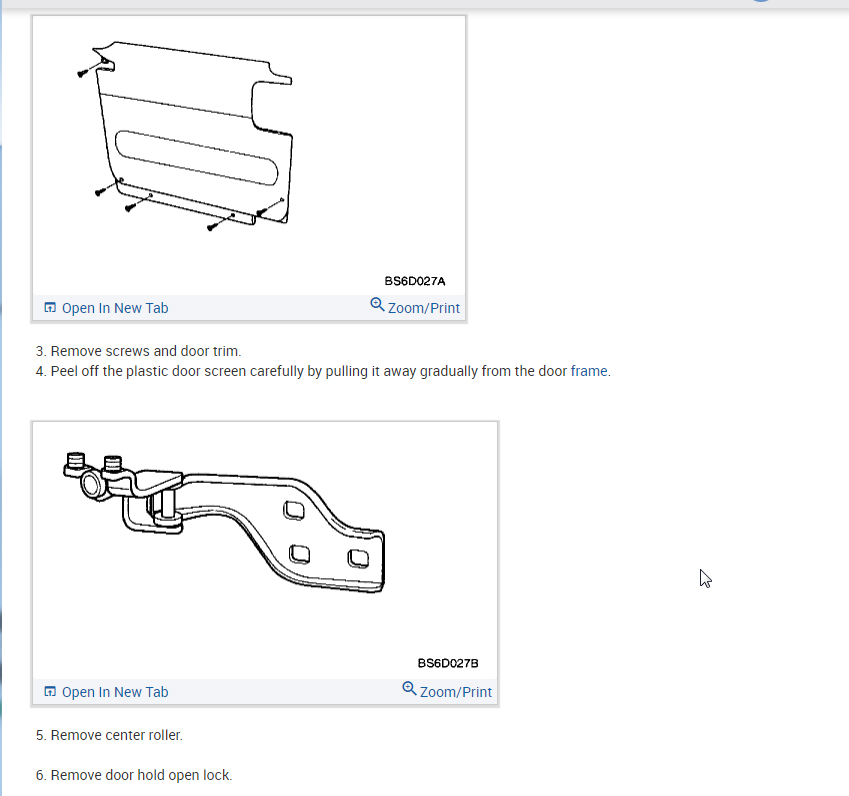The width and height of the screenshot is (849, 796).
Task: Click the magnifier icon under center roller diagram
Action: point(409,688)
